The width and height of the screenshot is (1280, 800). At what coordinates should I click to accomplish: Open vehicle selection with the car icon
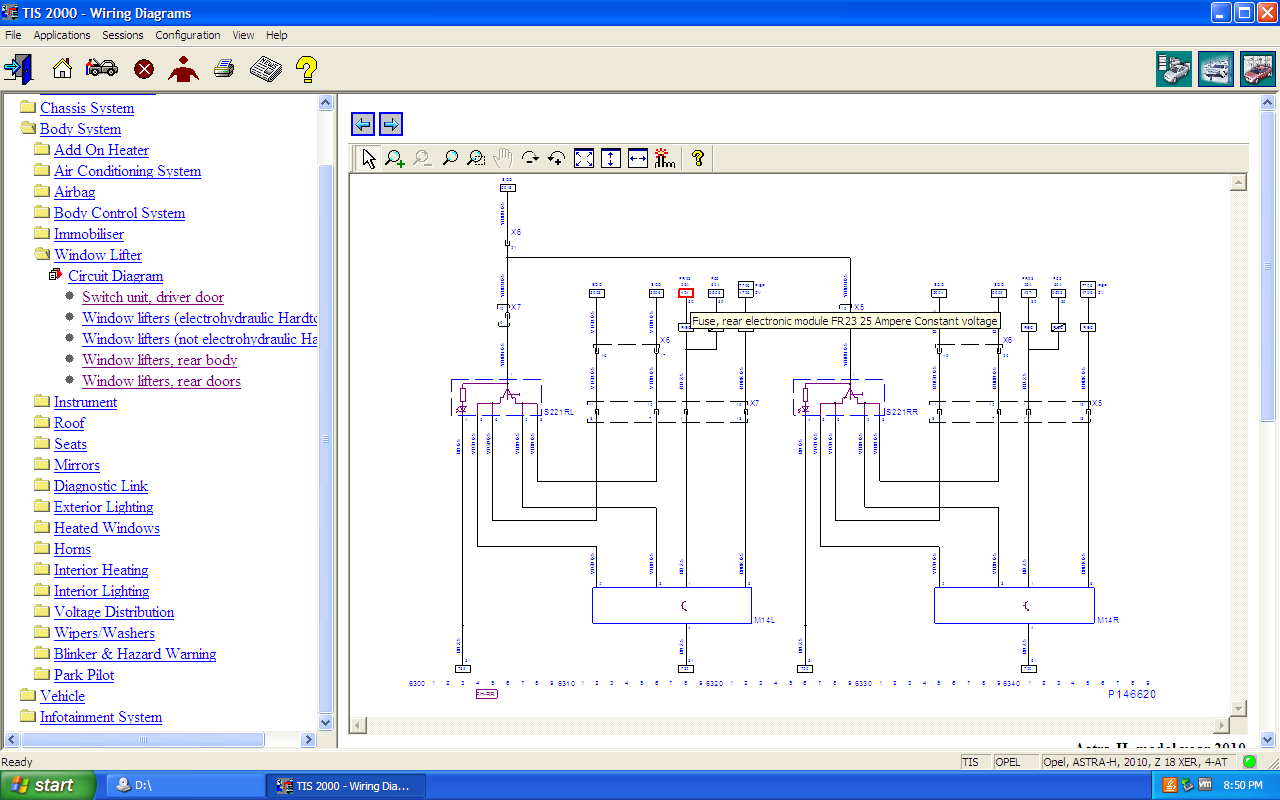[x=102, y=69]
